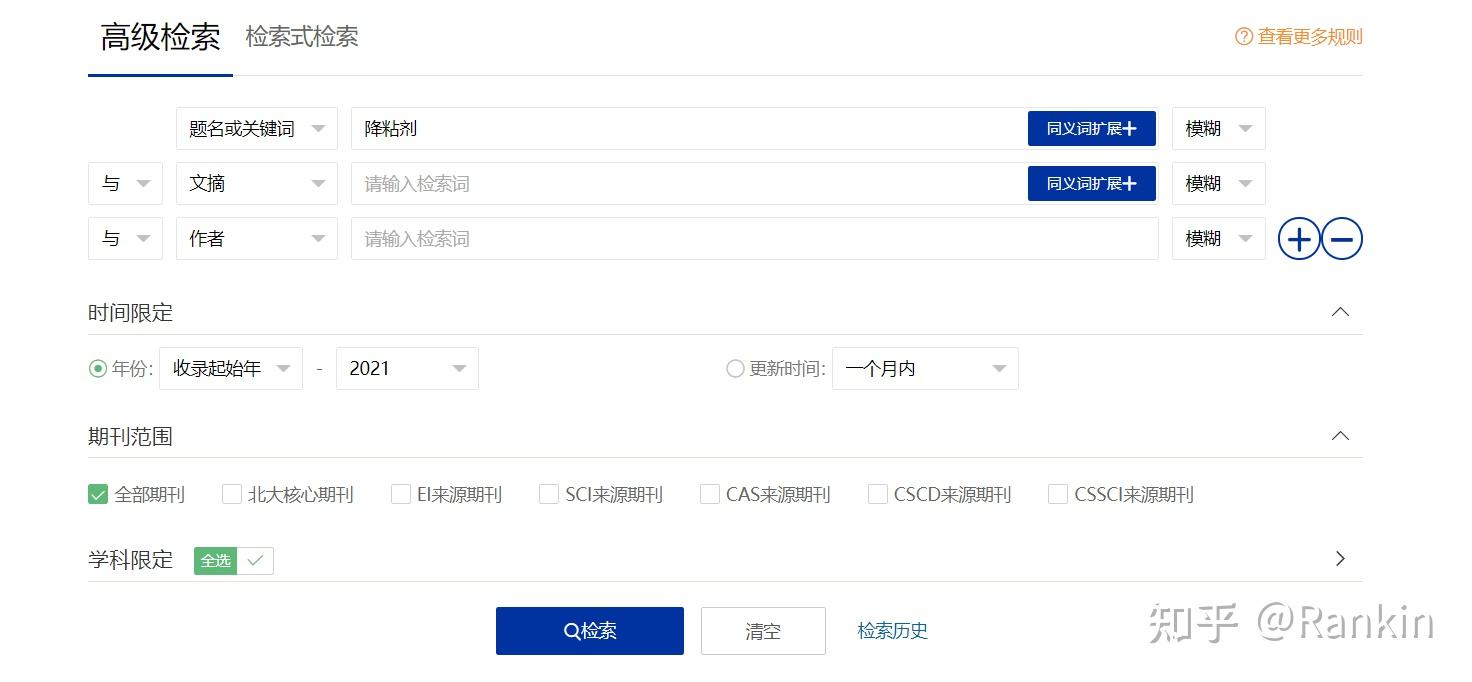Add a search row with the plus icon

click(1299, 239)
